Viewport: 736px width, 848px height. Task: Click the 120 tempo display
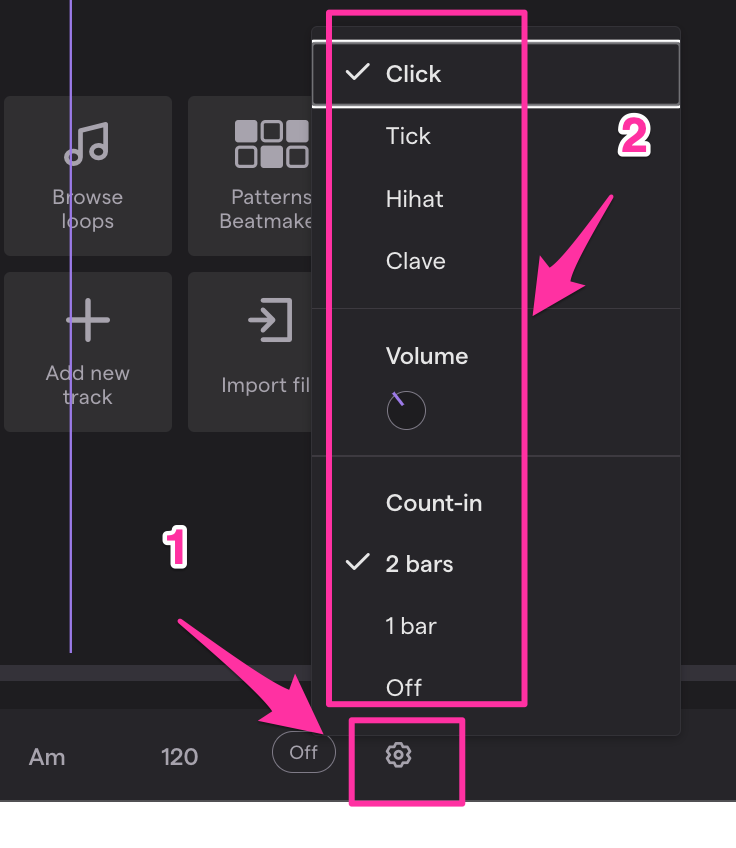coord(179,757)
